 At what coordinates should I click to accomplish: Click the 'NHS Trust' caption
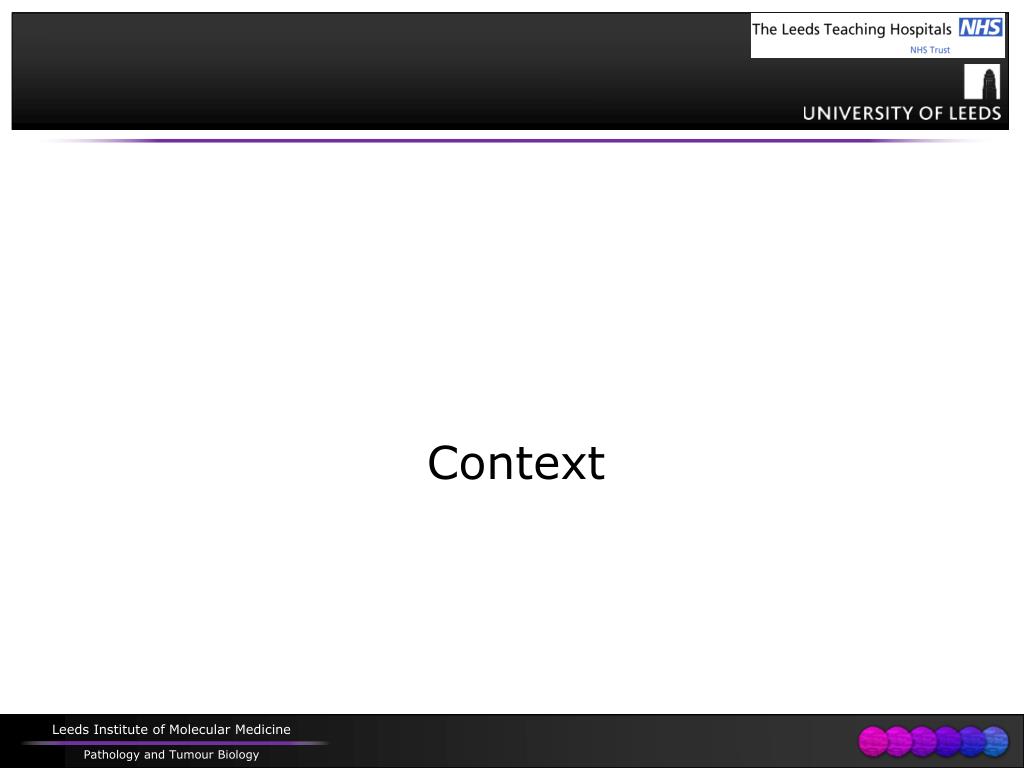pyautogui.click(x=930, y=50)
